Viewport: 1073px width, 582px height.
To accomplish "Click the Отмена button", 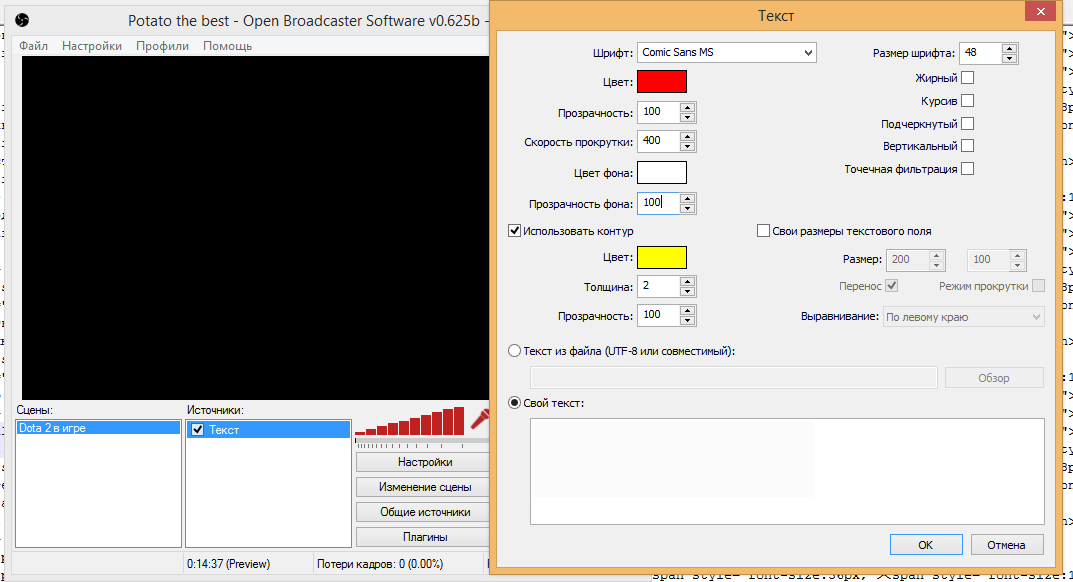I will pos(1006,545).
